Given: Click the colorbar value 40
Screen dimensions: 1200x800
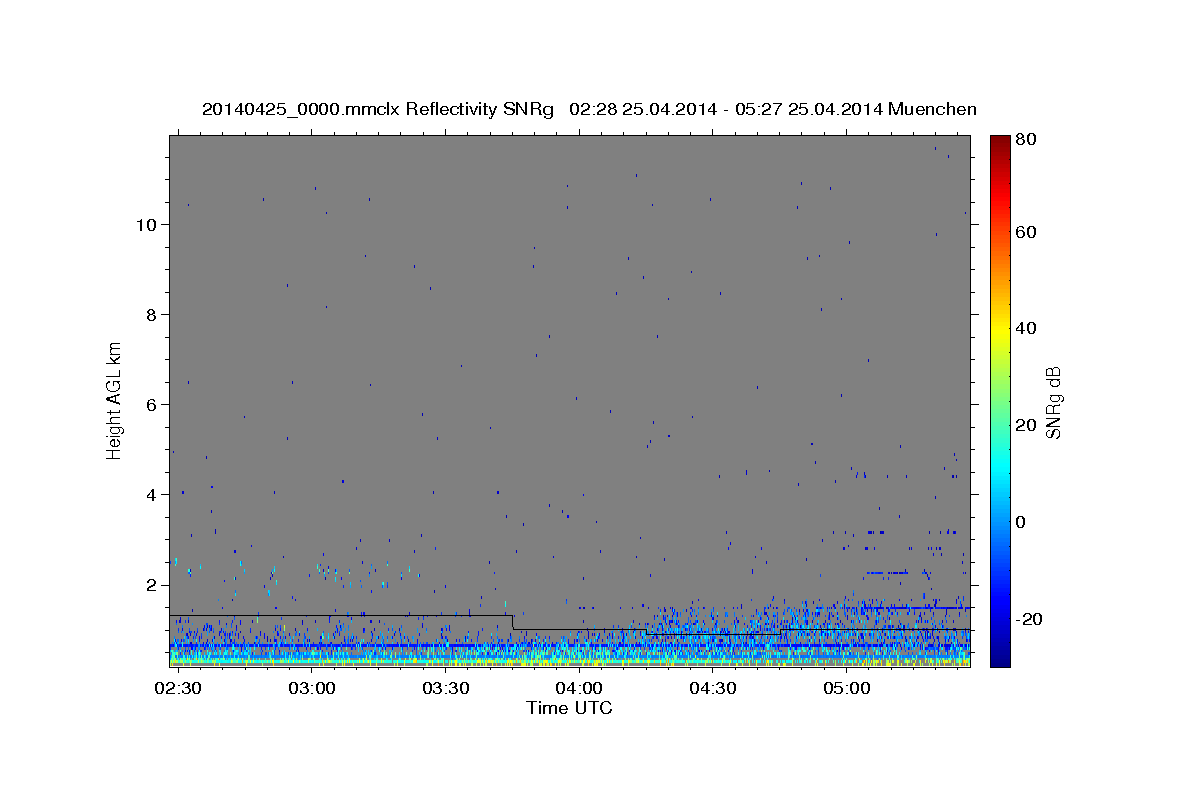Looking at the screenshot, I should [x=1026, y=328].
